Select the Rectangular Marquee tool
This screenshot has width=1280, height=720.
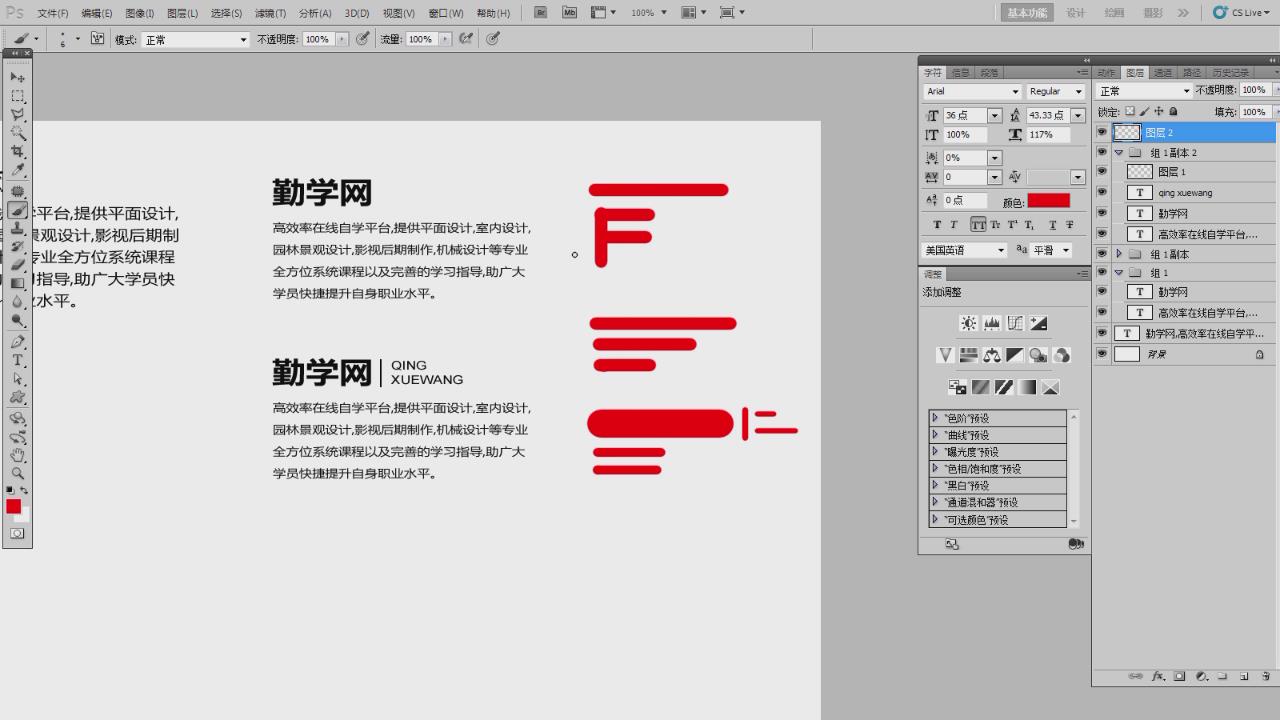(x=18, y=96)
